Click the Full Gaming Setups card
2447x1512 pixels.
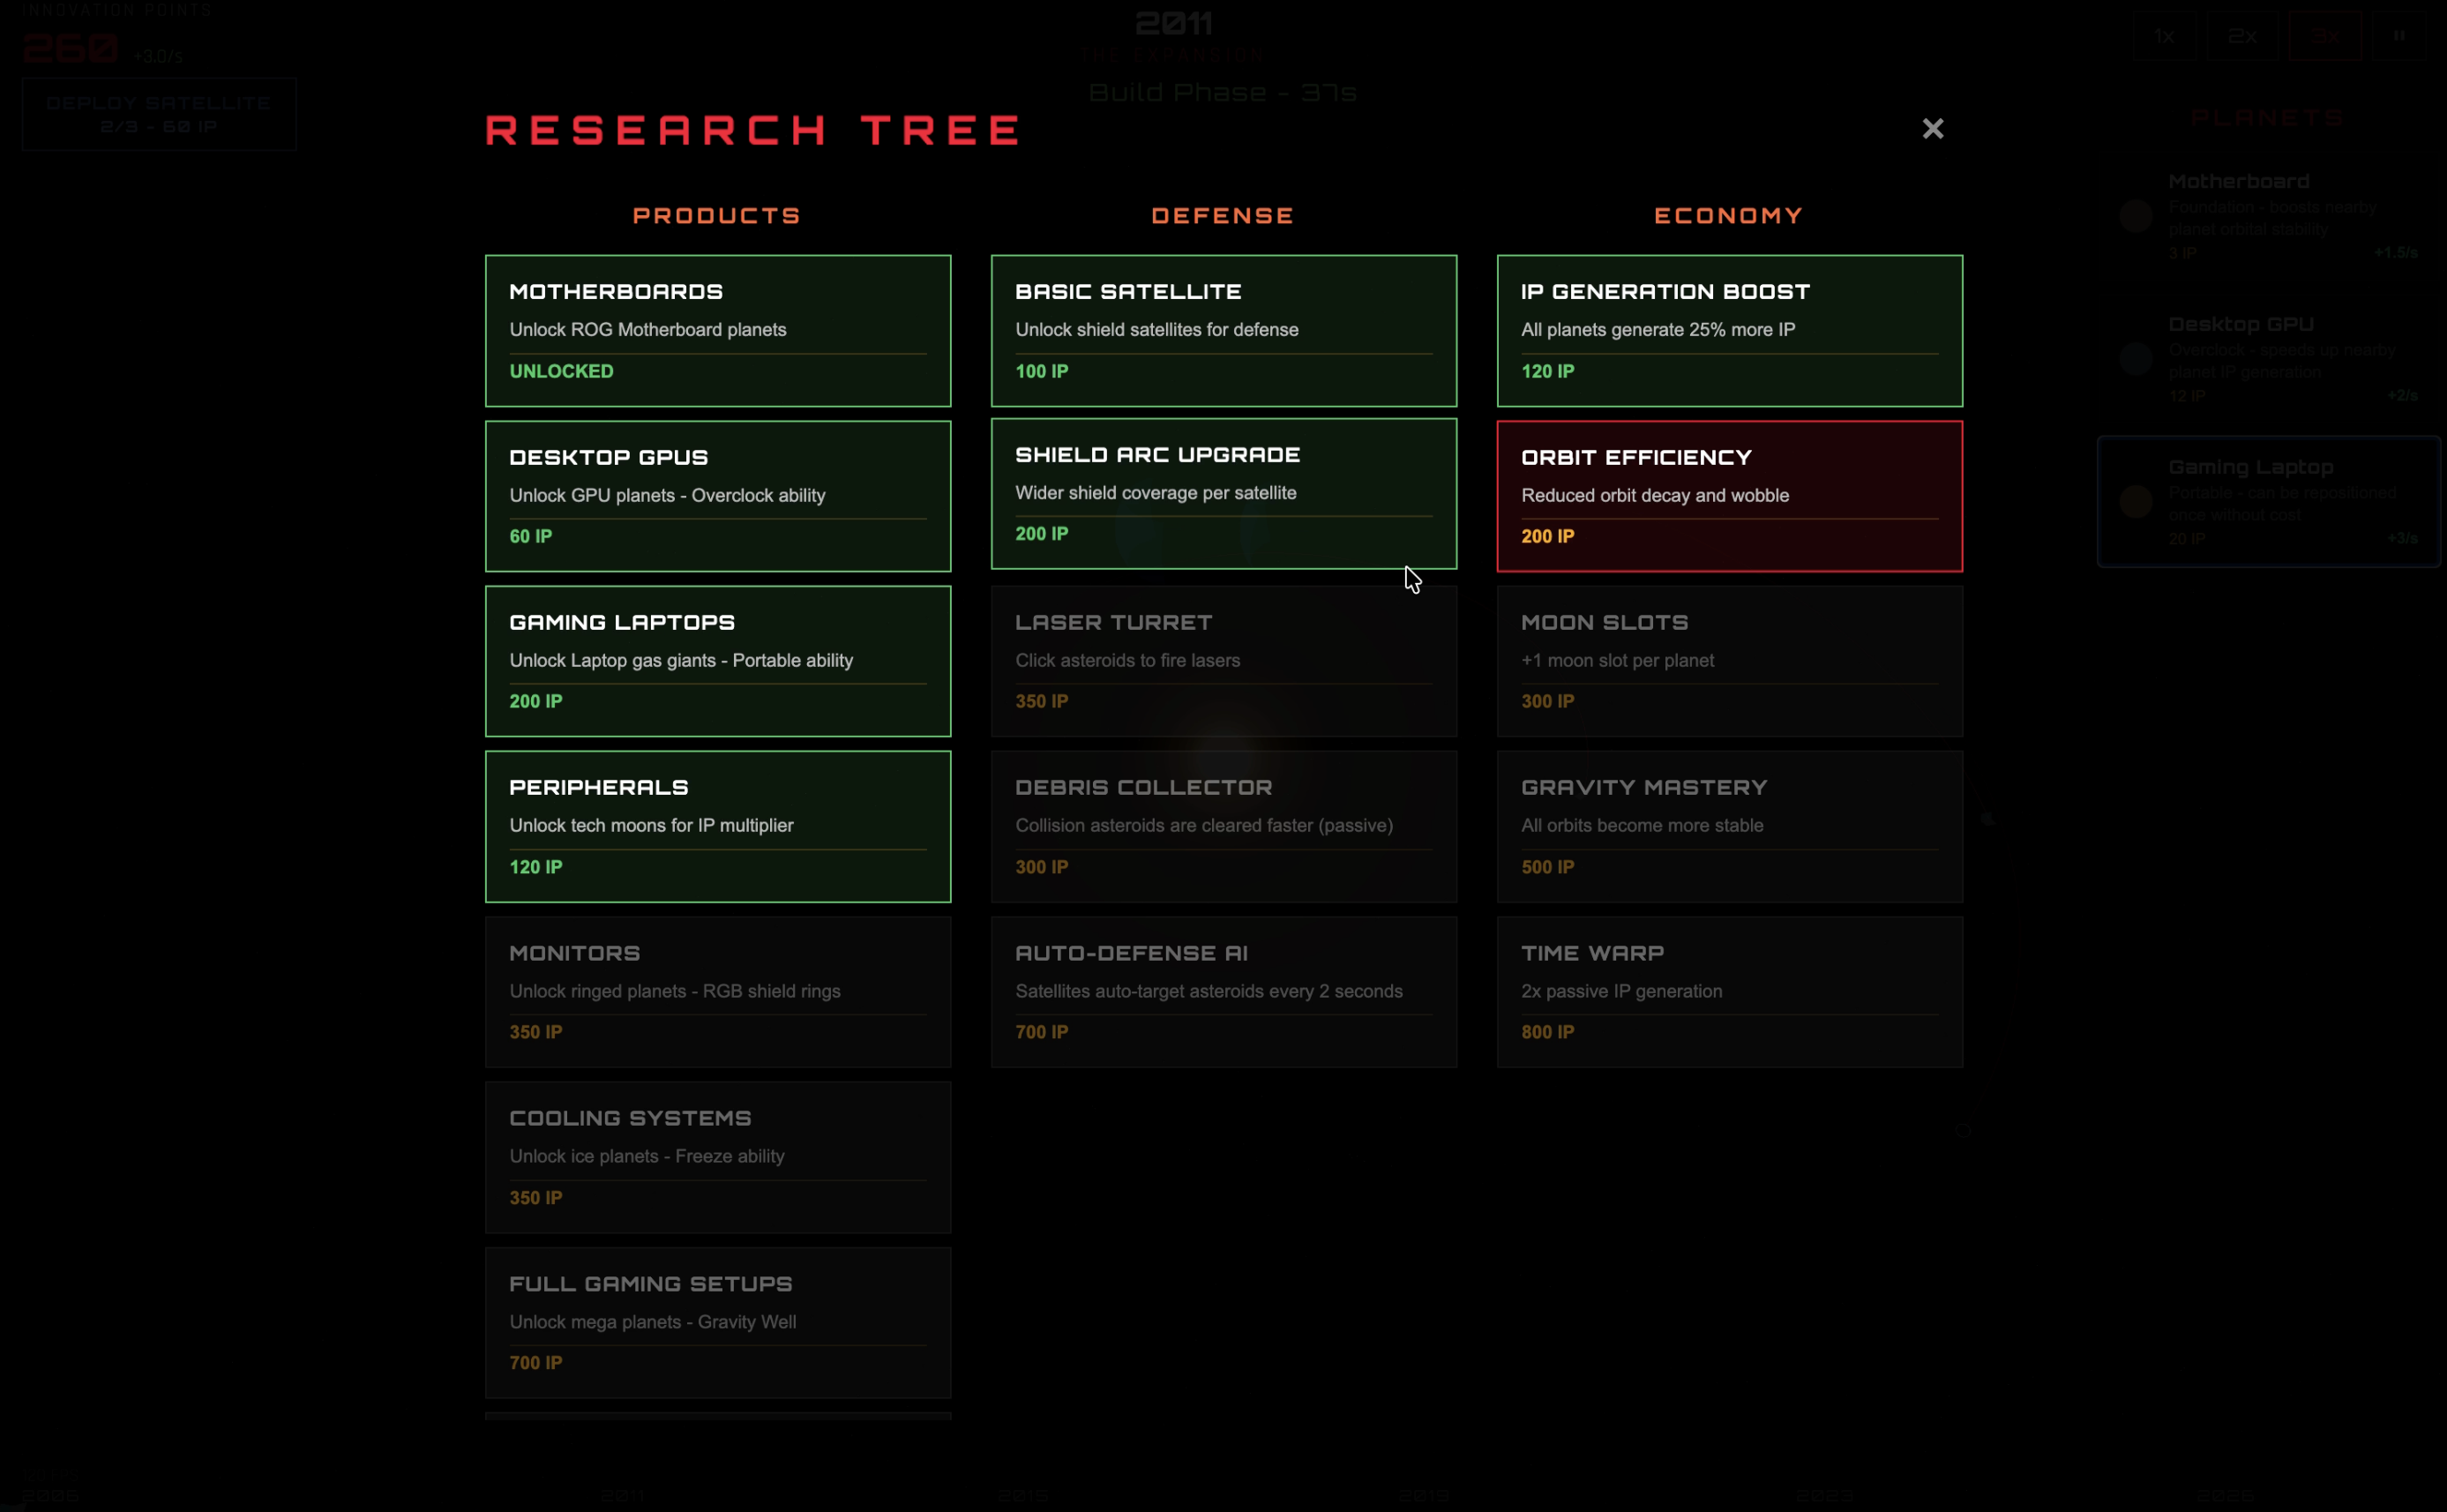pos(718,1322)
